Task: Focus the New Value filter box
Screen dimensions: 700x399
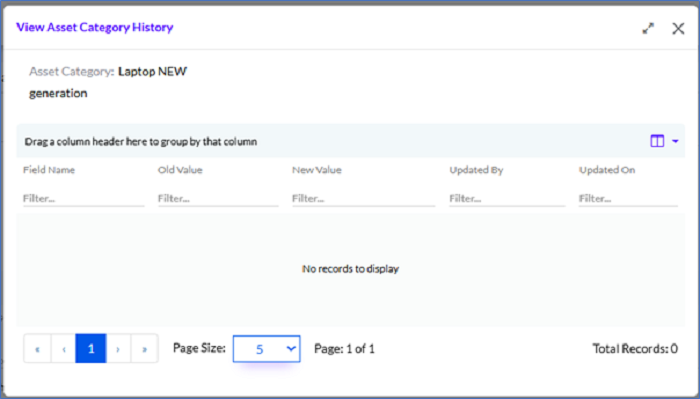Action: 363,199
